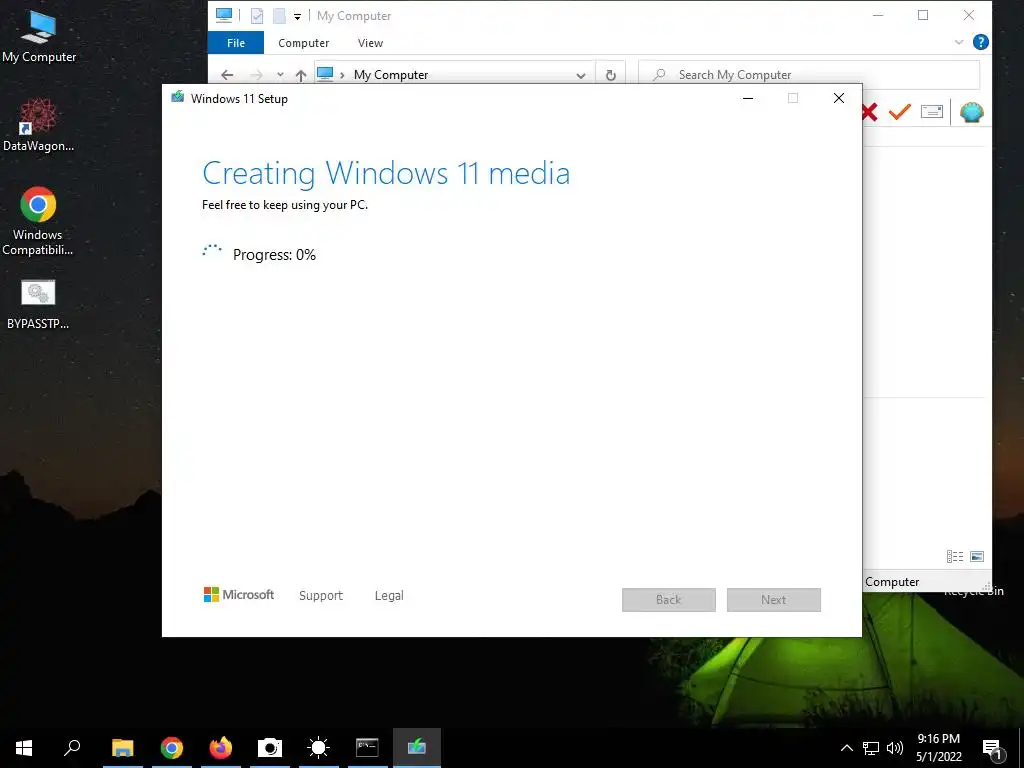The height and width of the screenshot is (768, 1024).
Task: Open the volume speaker tray icon
Action: (895, 748)
